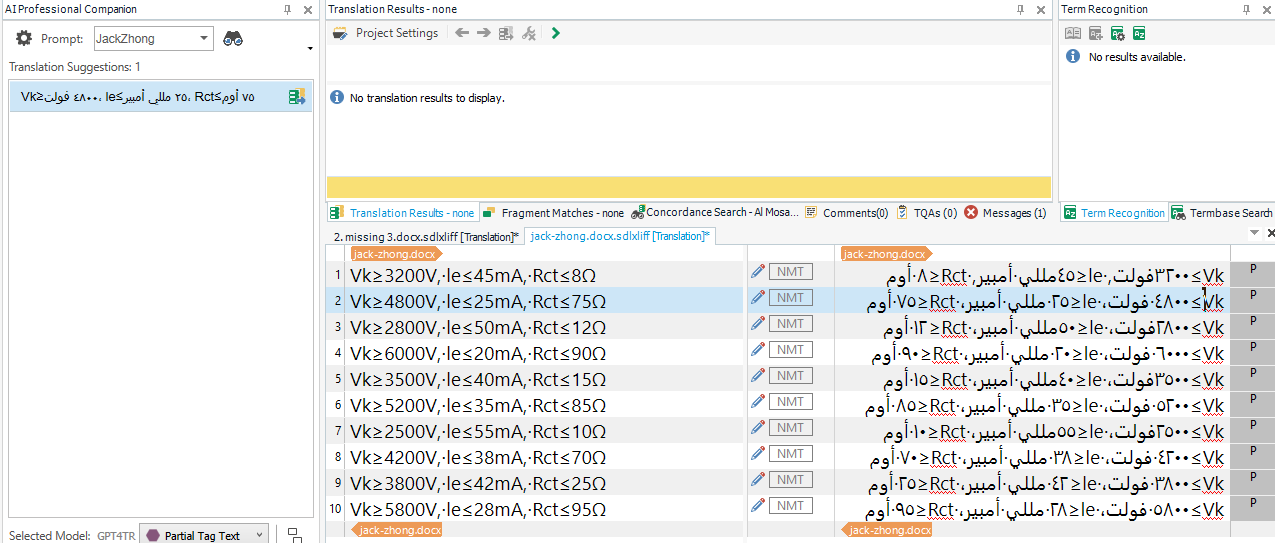Open the document tabs list dropdown arrow
The height and width of the screenshot is (543, 1275).
(x=1255, y=233)
